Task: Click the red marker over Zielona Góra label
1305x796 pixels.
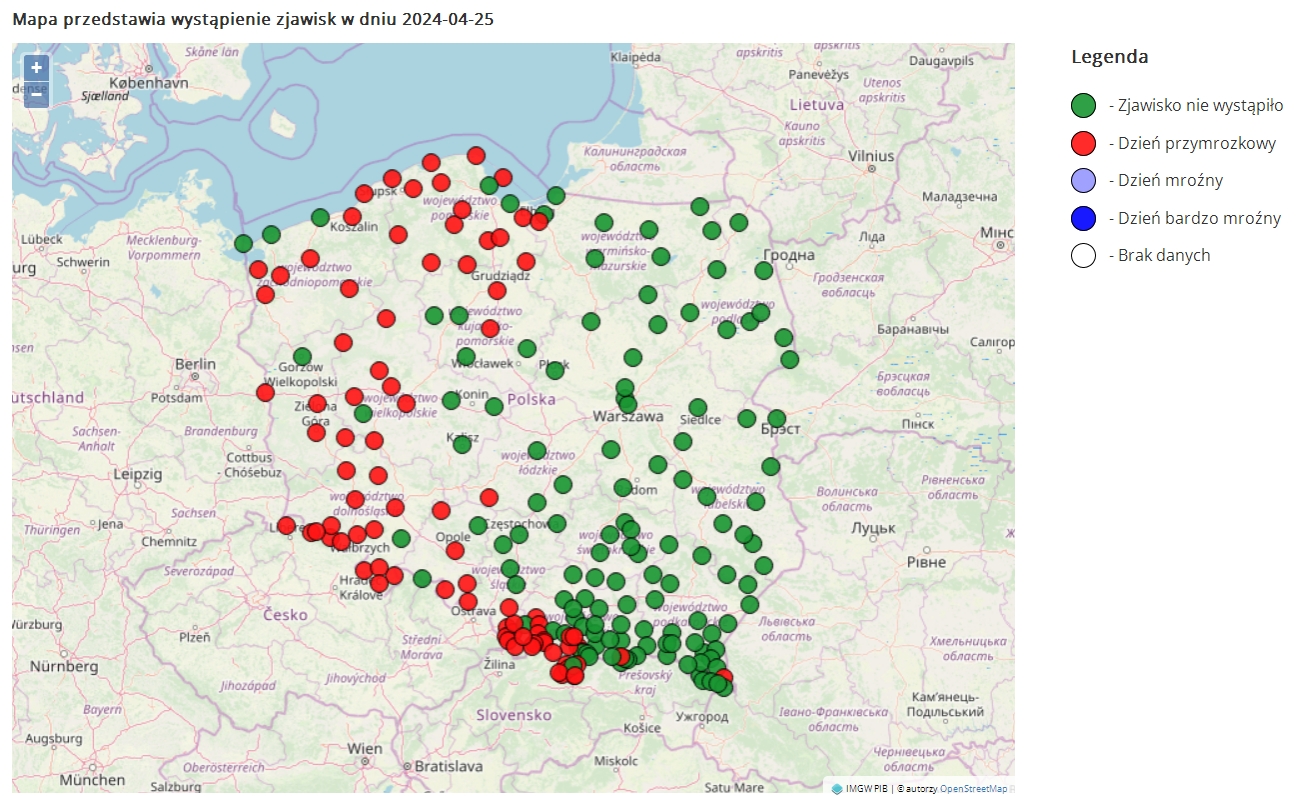Action: [x=317, y=403]
